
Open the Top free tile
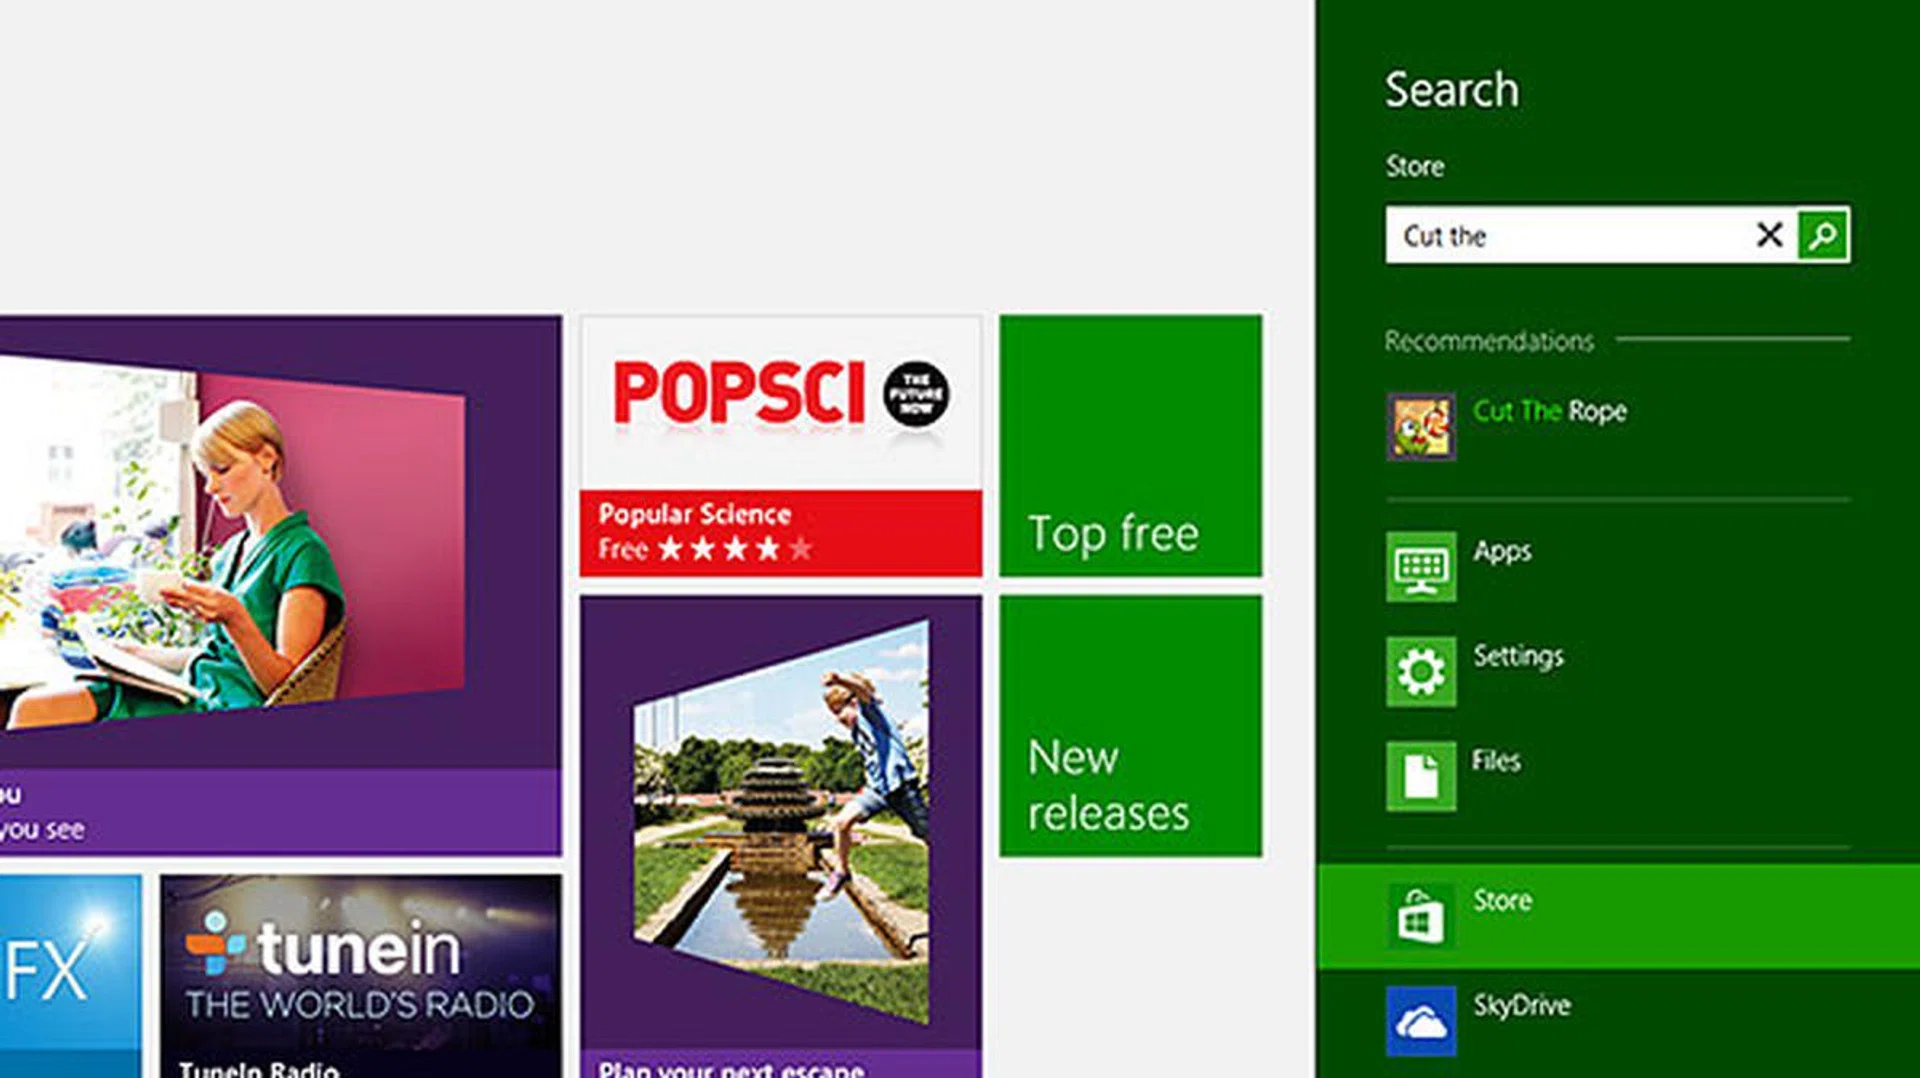pyautogui.click(x=1130, y=446)
